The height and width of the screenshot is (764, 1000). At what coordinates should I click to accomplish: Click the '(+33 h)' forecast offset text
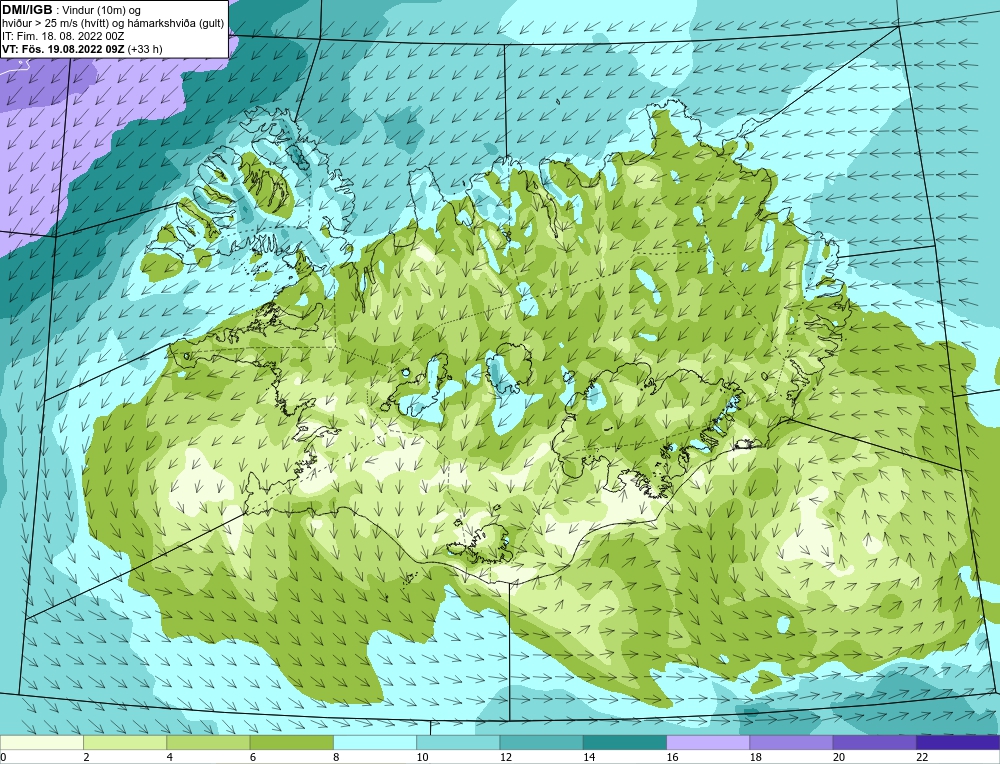pyautogui.click(x=145, y=49)
